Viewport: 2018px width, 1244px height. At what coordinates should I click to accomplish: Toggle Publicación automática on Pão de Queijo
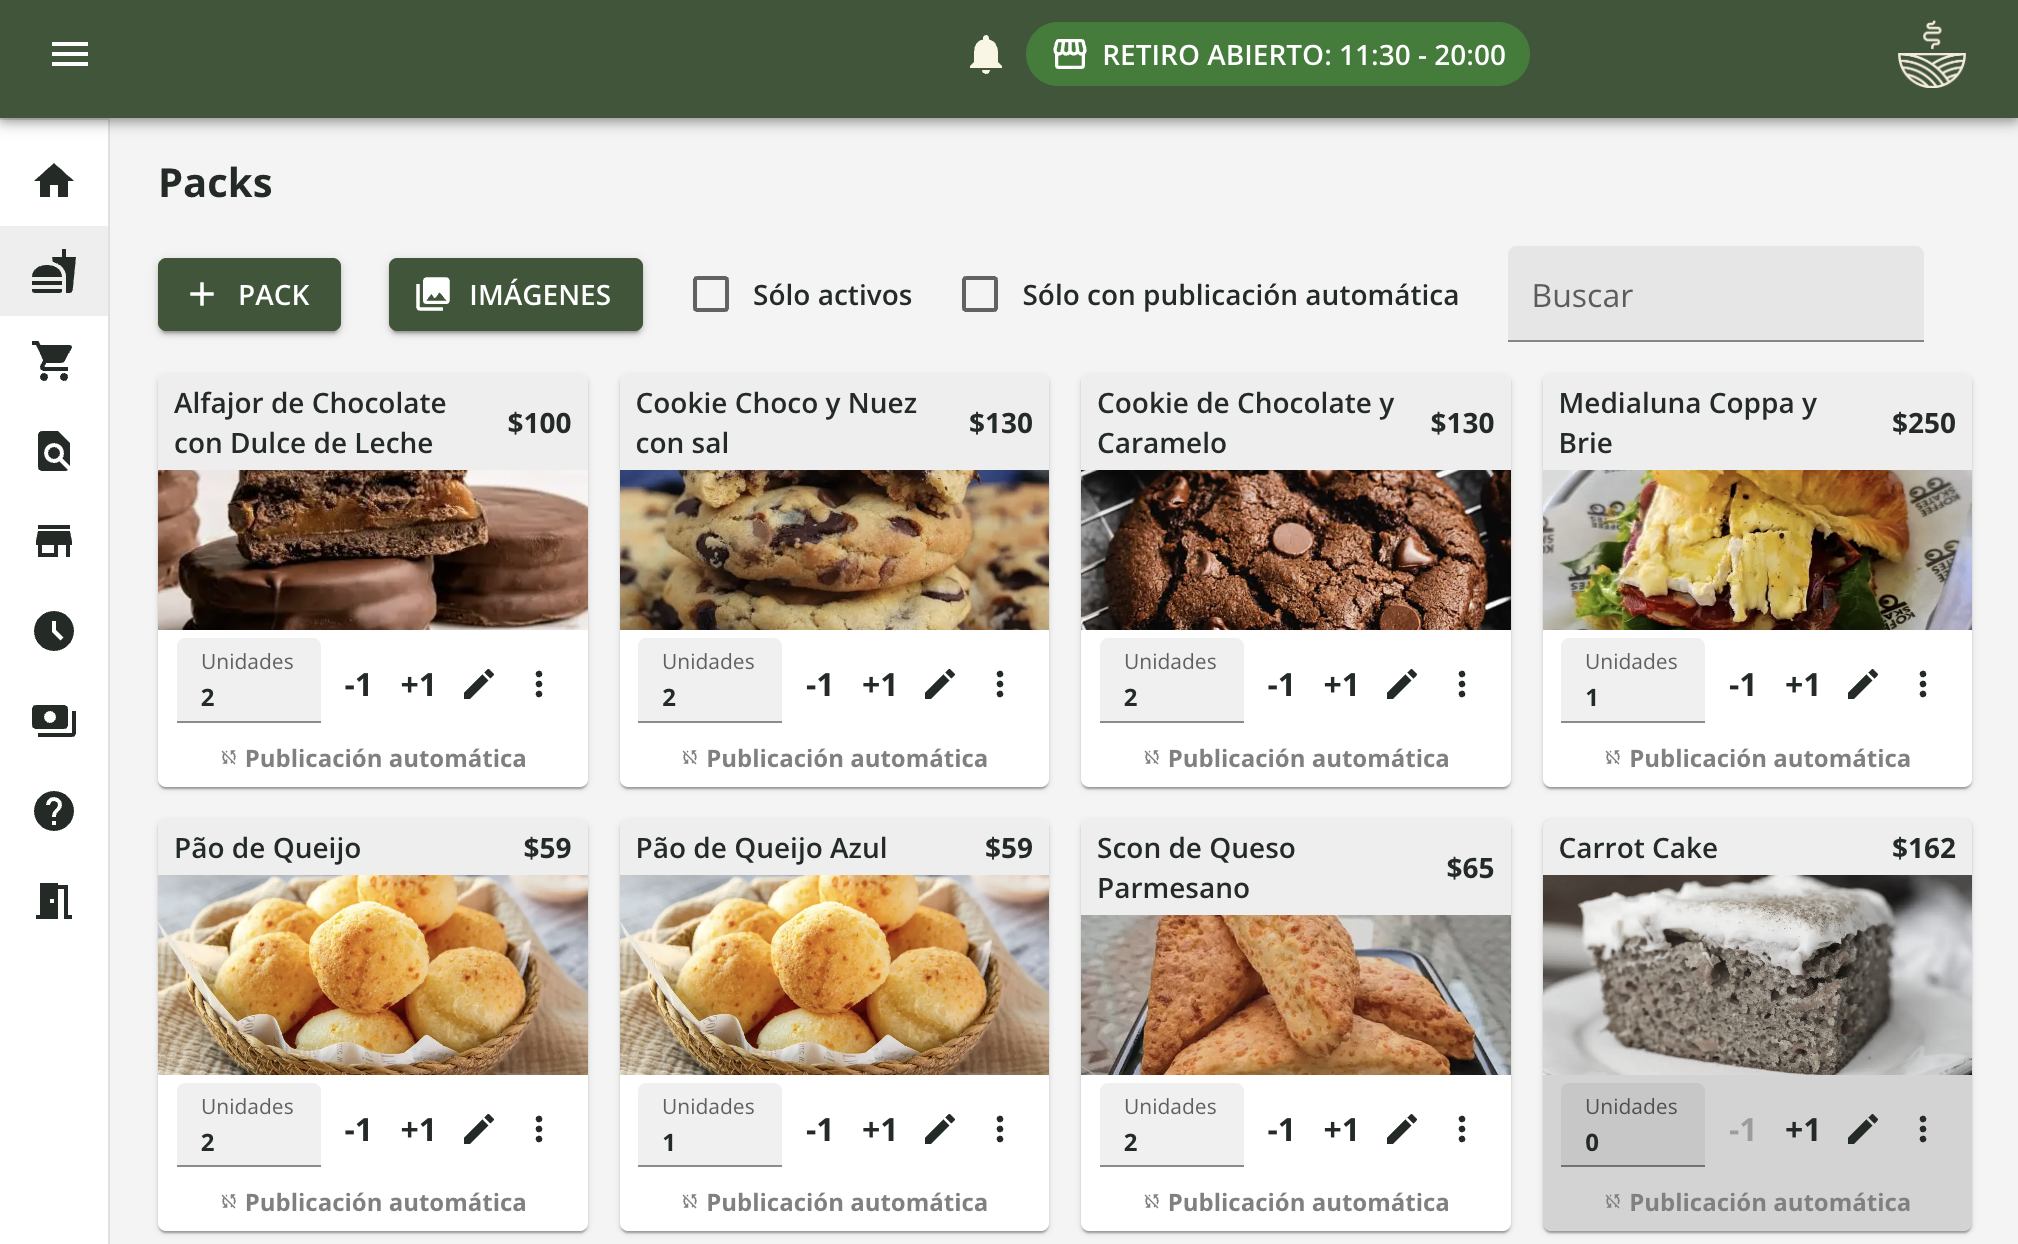[x=373, y=1202]
